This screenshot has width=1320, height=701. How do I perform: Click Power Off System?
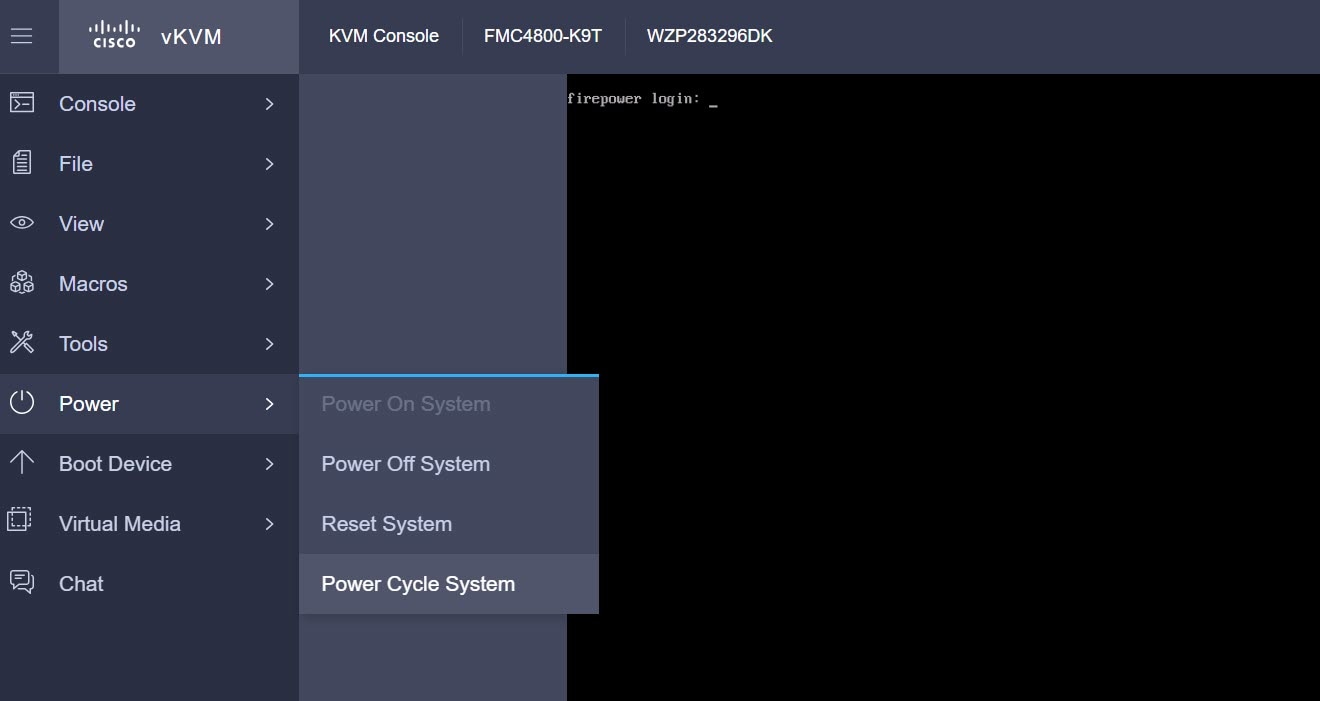[x=405, y=464]
